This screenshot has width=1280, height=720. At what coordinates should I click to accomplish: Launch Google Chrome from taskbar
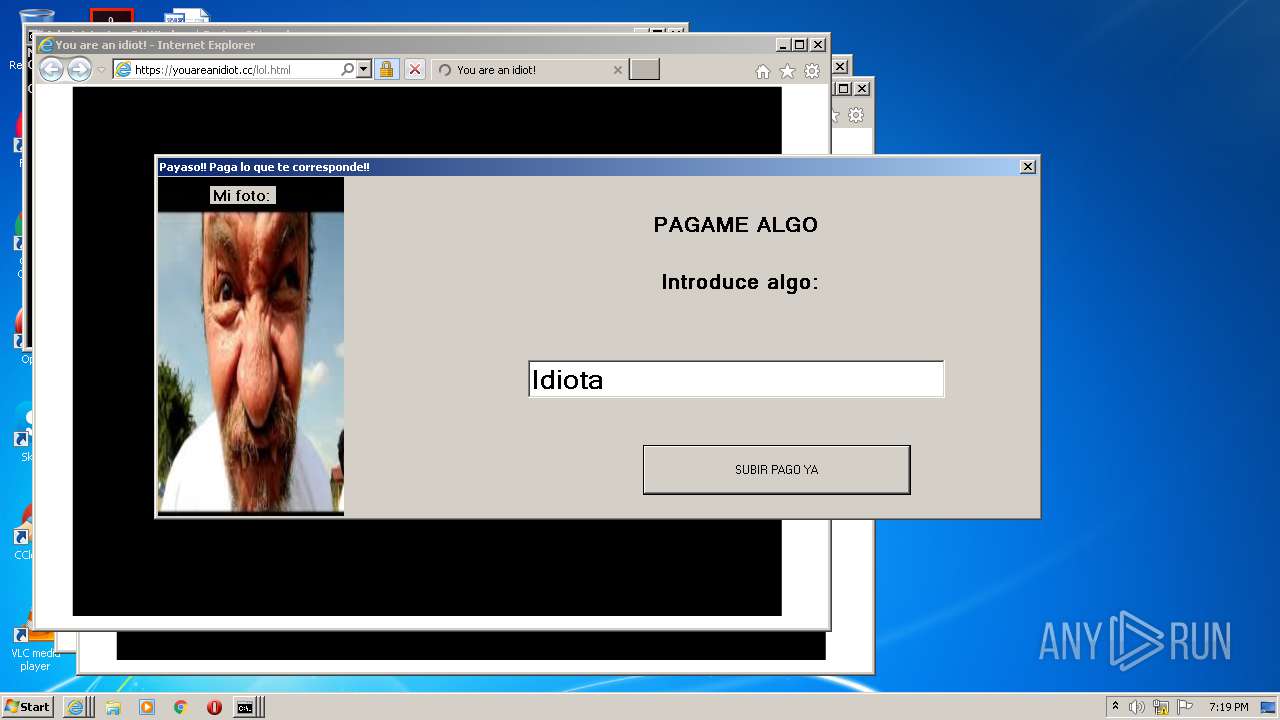pyautogui.click(x=181, y=707)
